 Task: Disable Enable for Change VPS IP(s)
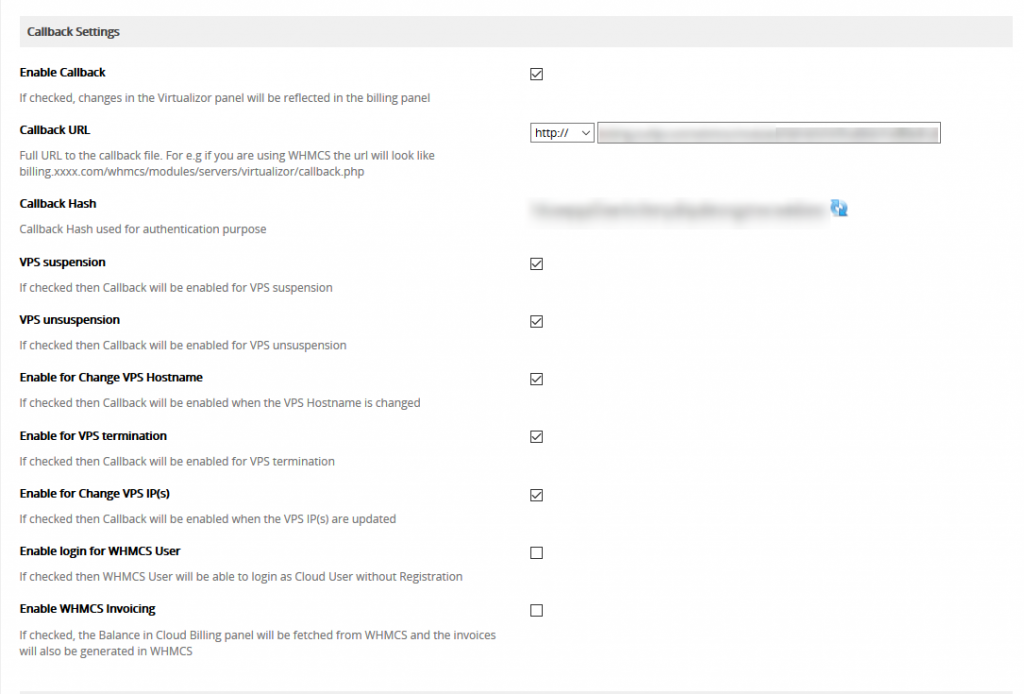tap(536, 494)
